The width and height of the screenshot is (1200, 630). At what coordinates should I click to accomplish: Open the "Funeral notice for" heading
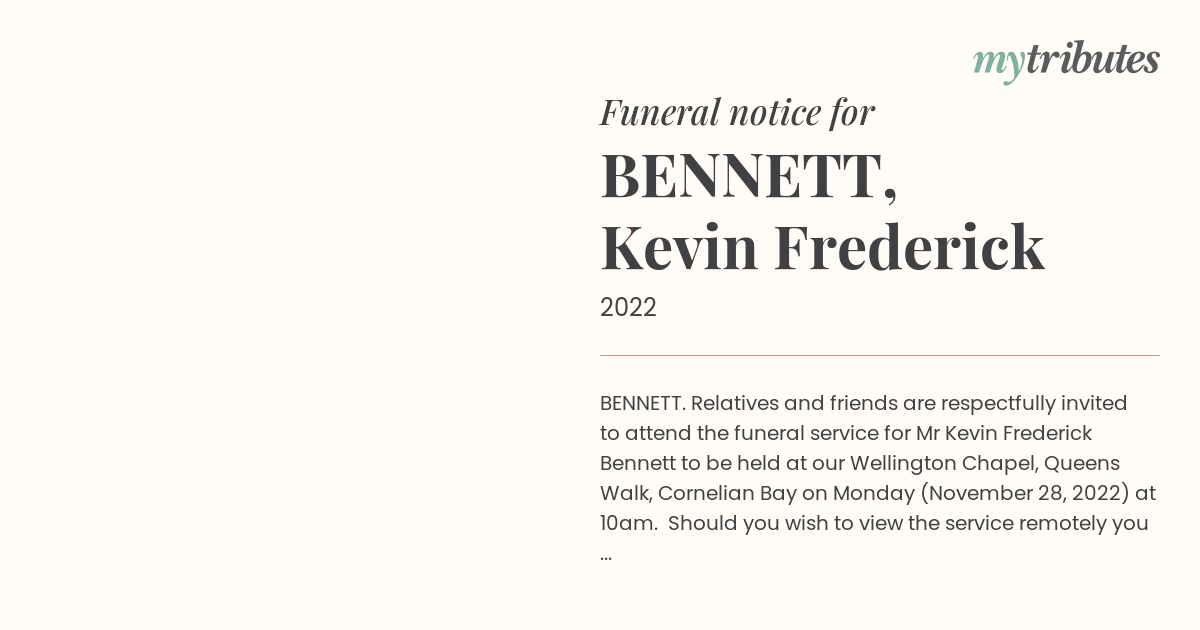coord(737,112)
